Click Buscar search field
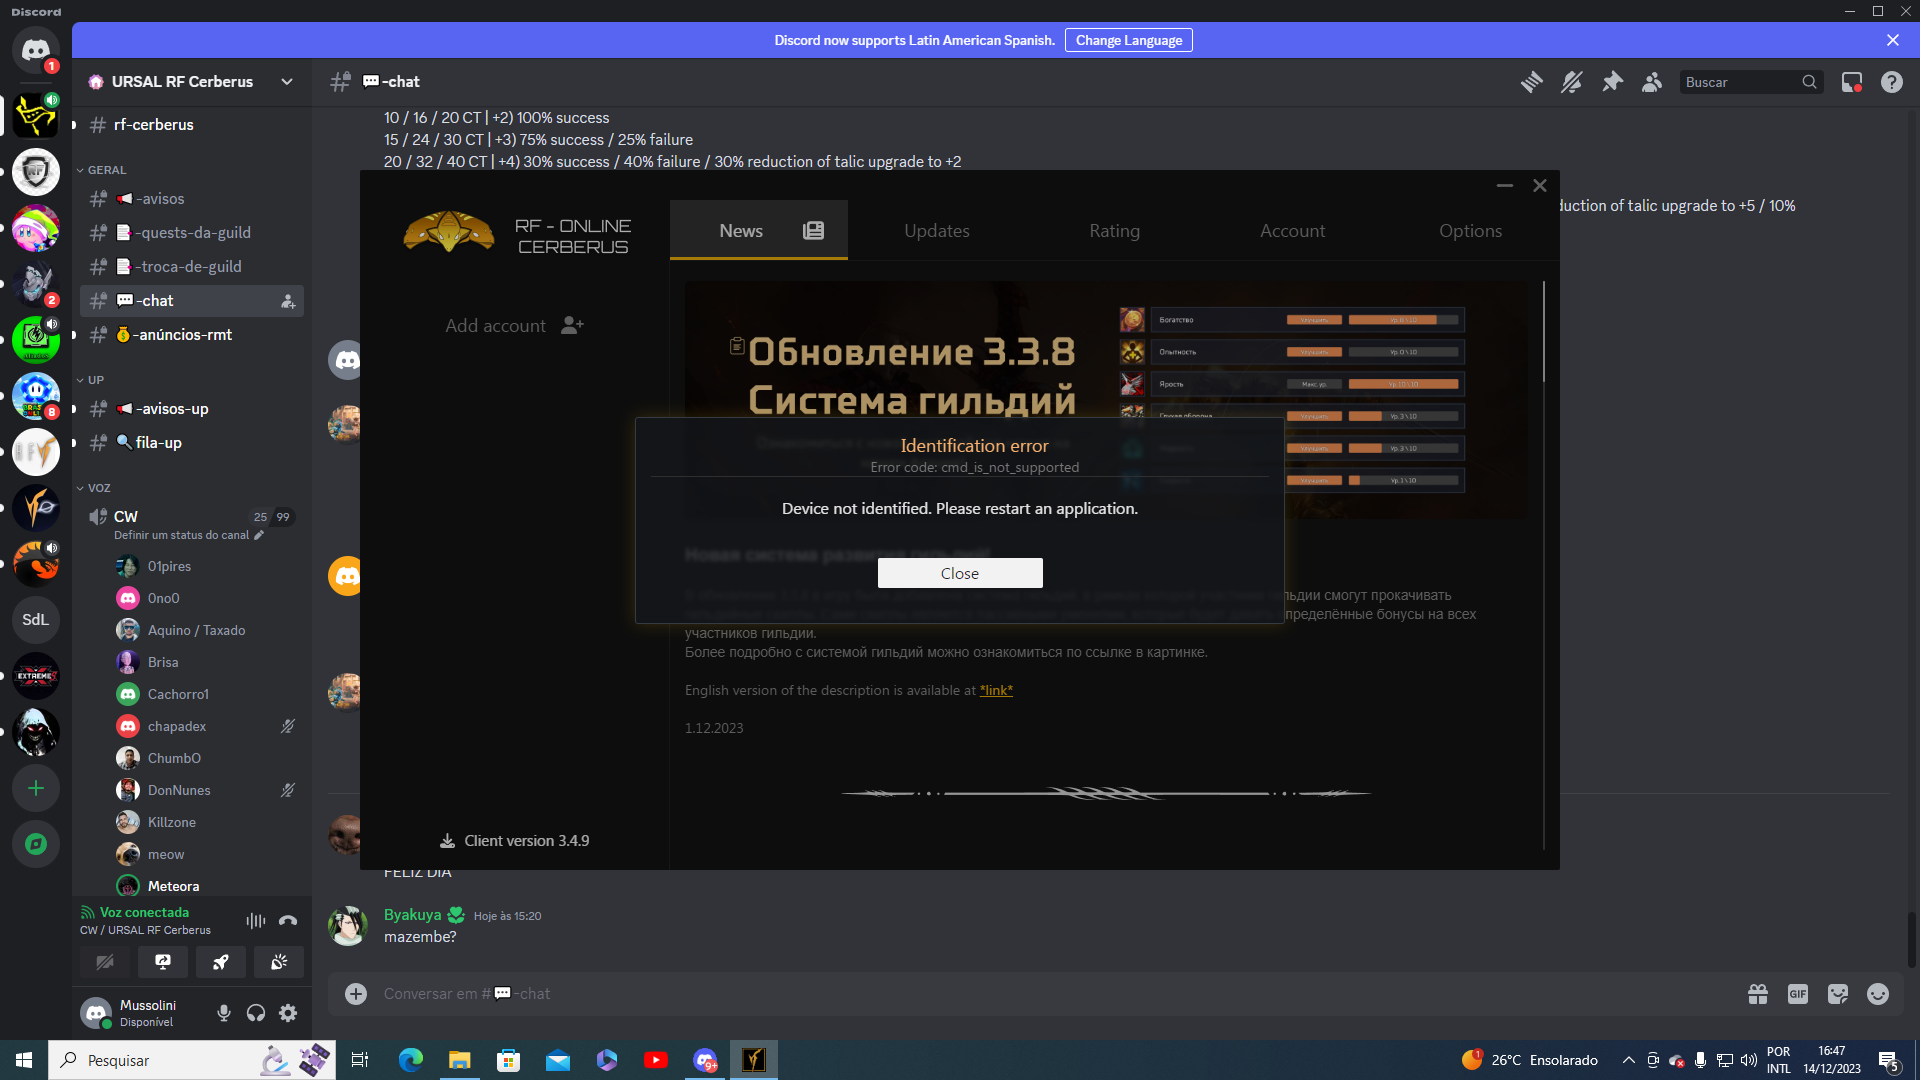The image size is (1920, 1080). point(1750,82)
